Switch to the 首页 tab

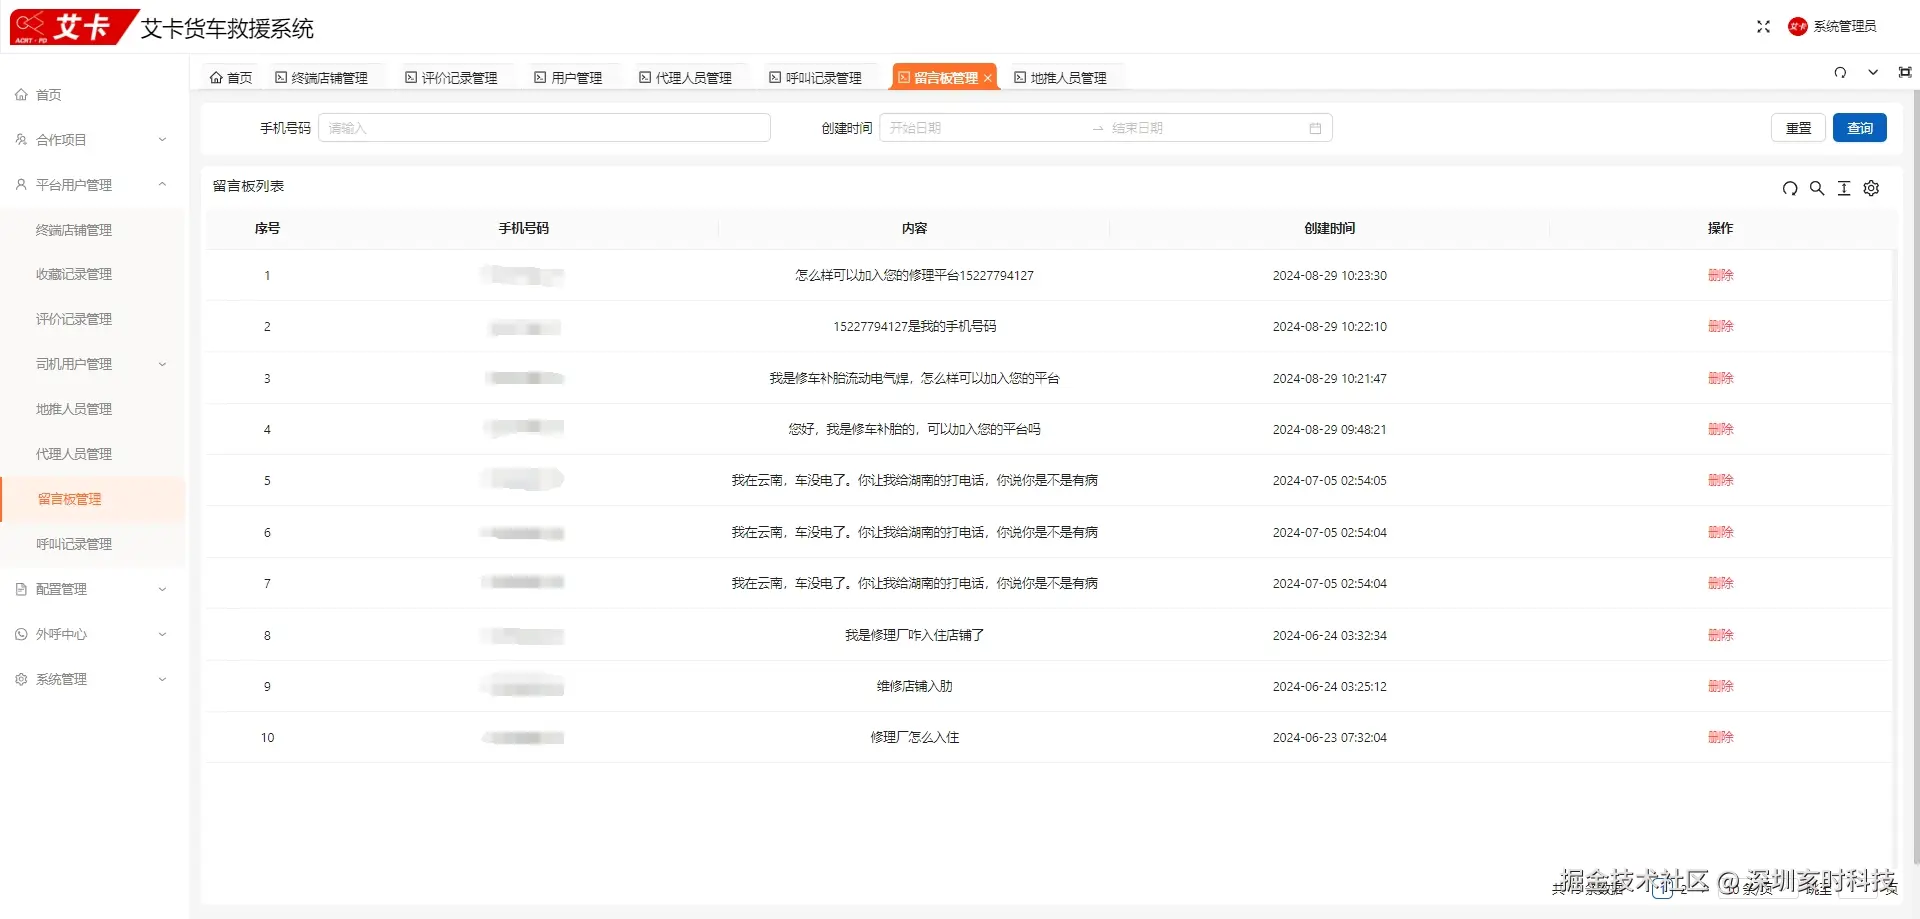(231, 78)
